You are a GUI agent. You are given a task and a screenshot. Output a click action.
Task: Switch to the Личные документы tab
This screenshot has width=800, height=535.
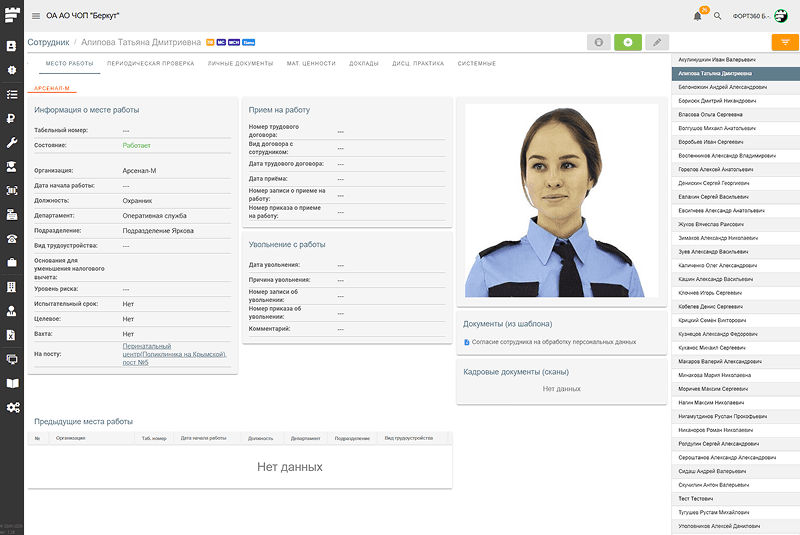[240, 64]
